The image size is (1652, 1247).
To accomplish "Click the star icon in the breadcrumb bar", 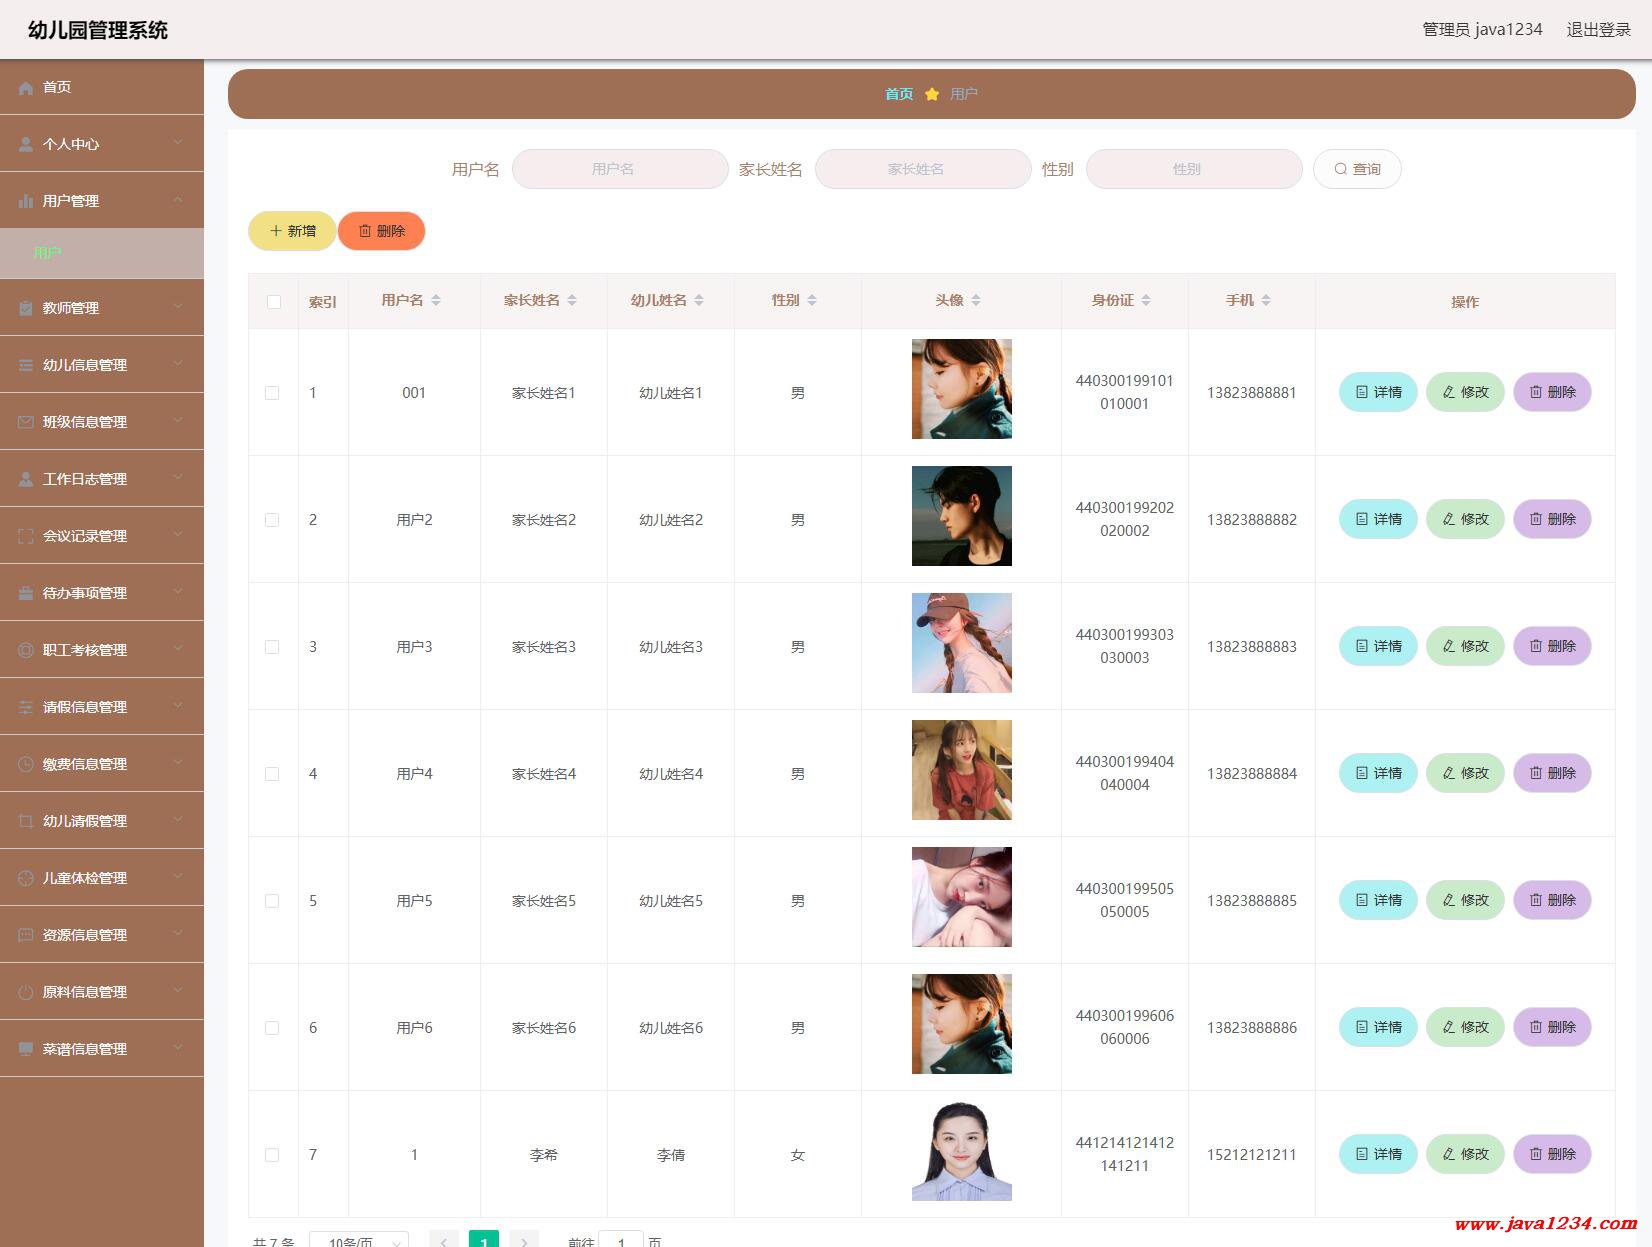I will click(x=932, y=94).
